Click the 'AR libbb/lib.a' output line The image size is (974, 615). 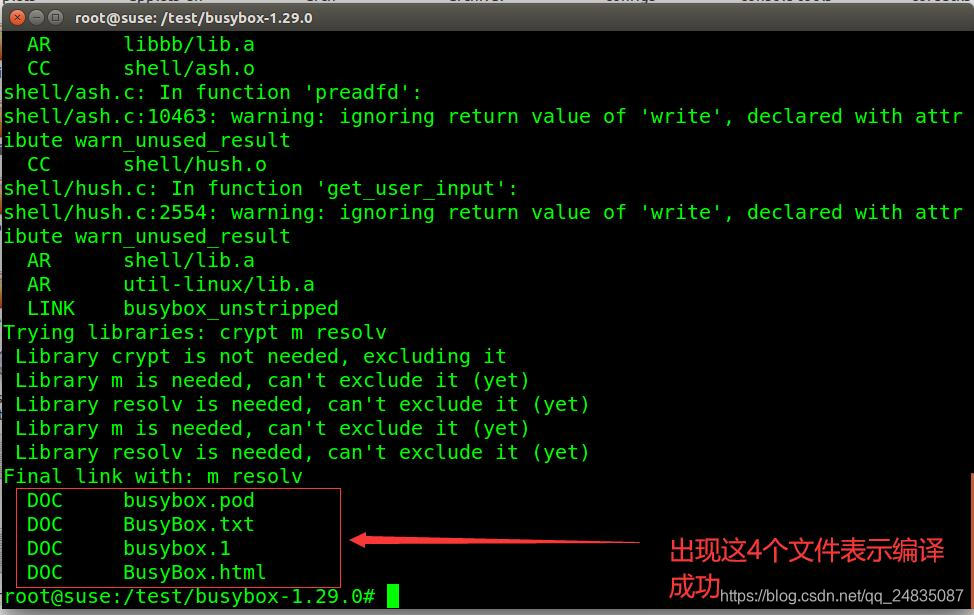(x=140, y=45)
